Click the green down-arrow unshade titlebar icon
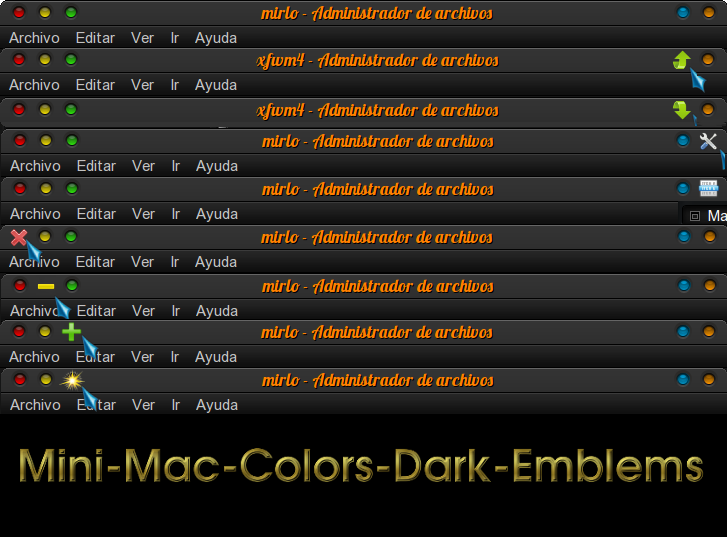Viewport: 727px width, 537px height. click(x=682, y=110)
